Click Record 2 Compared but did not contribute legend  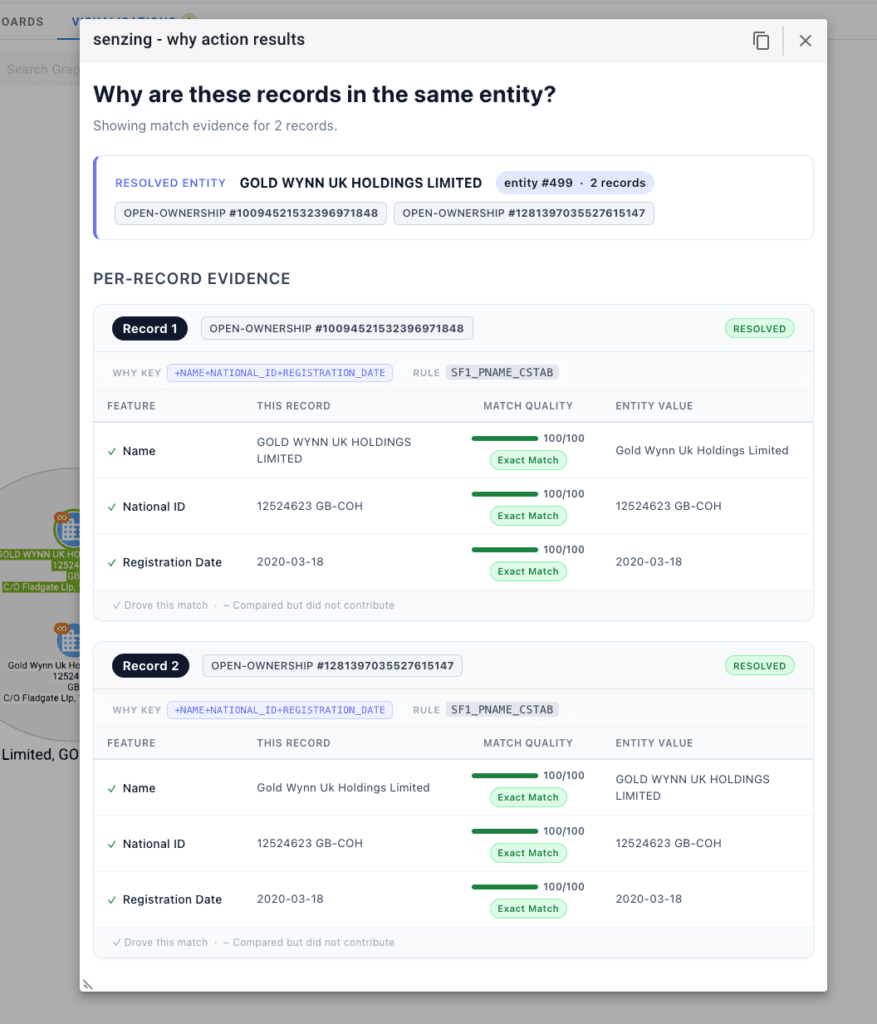309,942
